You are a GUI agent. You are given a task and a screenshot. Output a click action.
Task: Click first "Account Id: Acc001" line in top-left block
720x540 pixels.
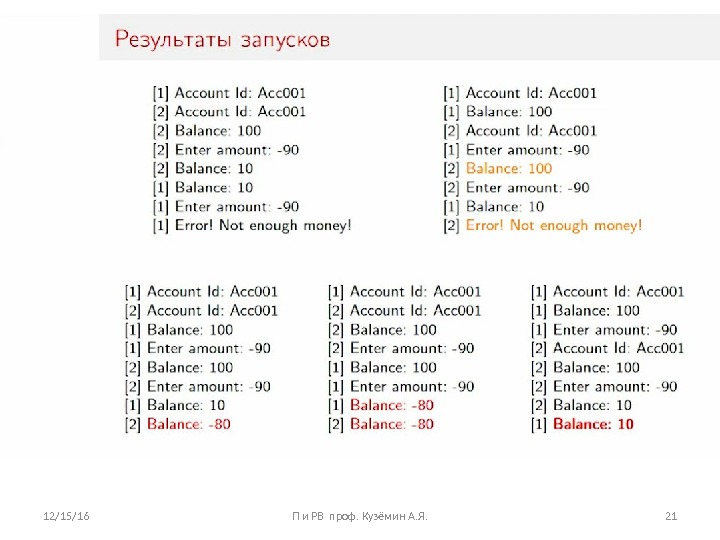tap(229, 93)
